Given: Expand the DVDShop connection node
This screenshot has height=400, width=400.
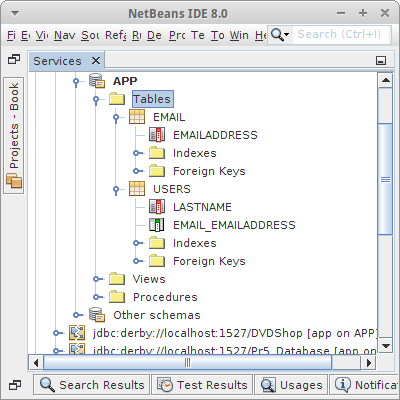Looking at the screenshot, I should (57, 333).
